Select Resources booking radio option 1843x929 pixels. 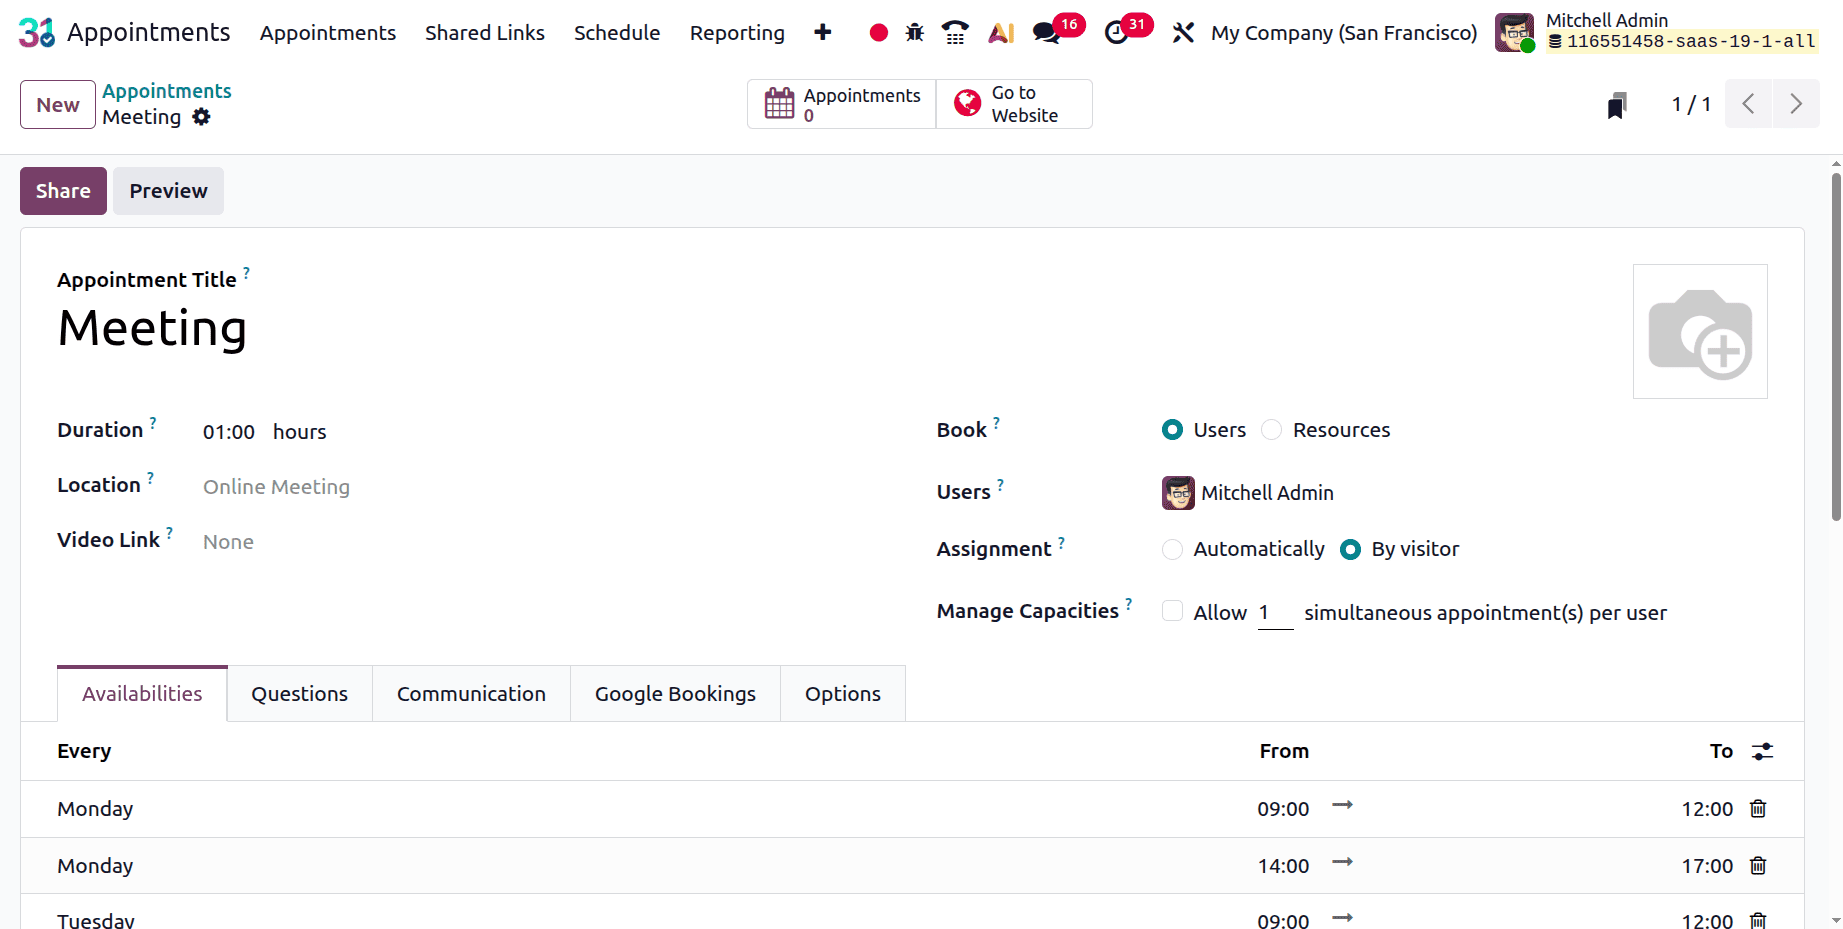(1272, 430)
